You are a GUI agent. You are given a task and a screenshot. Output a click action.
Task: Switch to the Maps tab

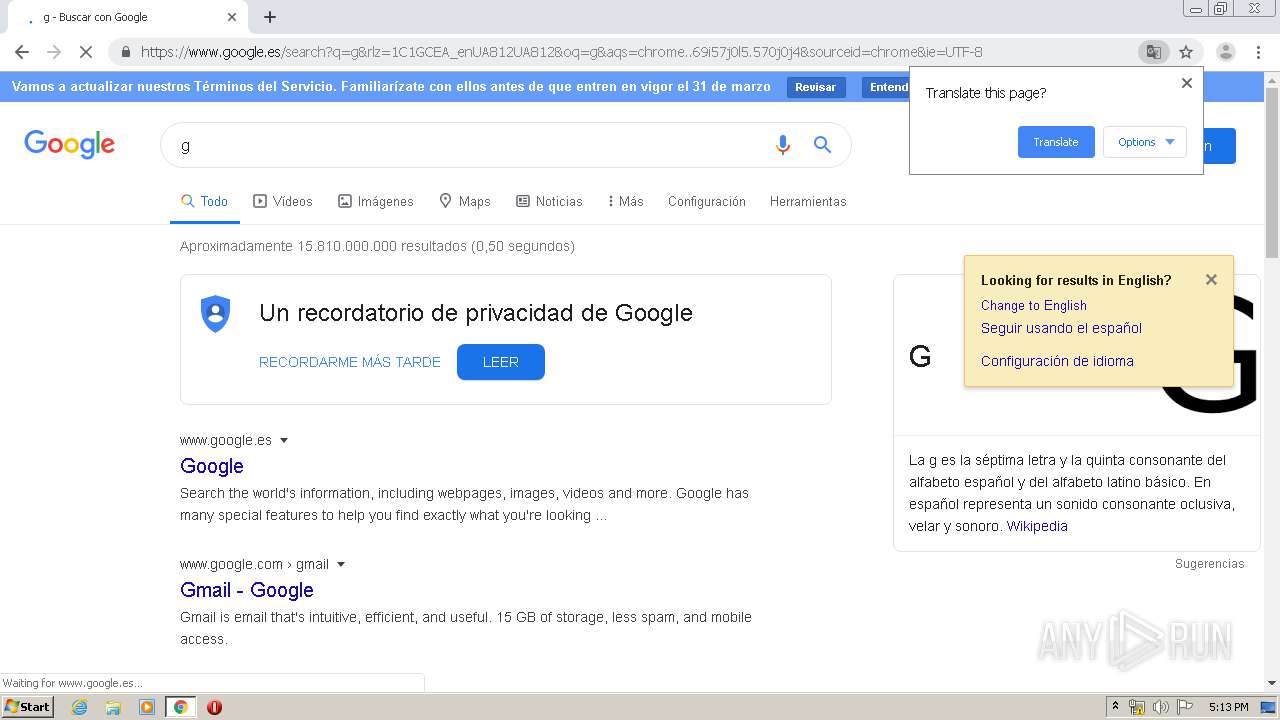[465, 201]
